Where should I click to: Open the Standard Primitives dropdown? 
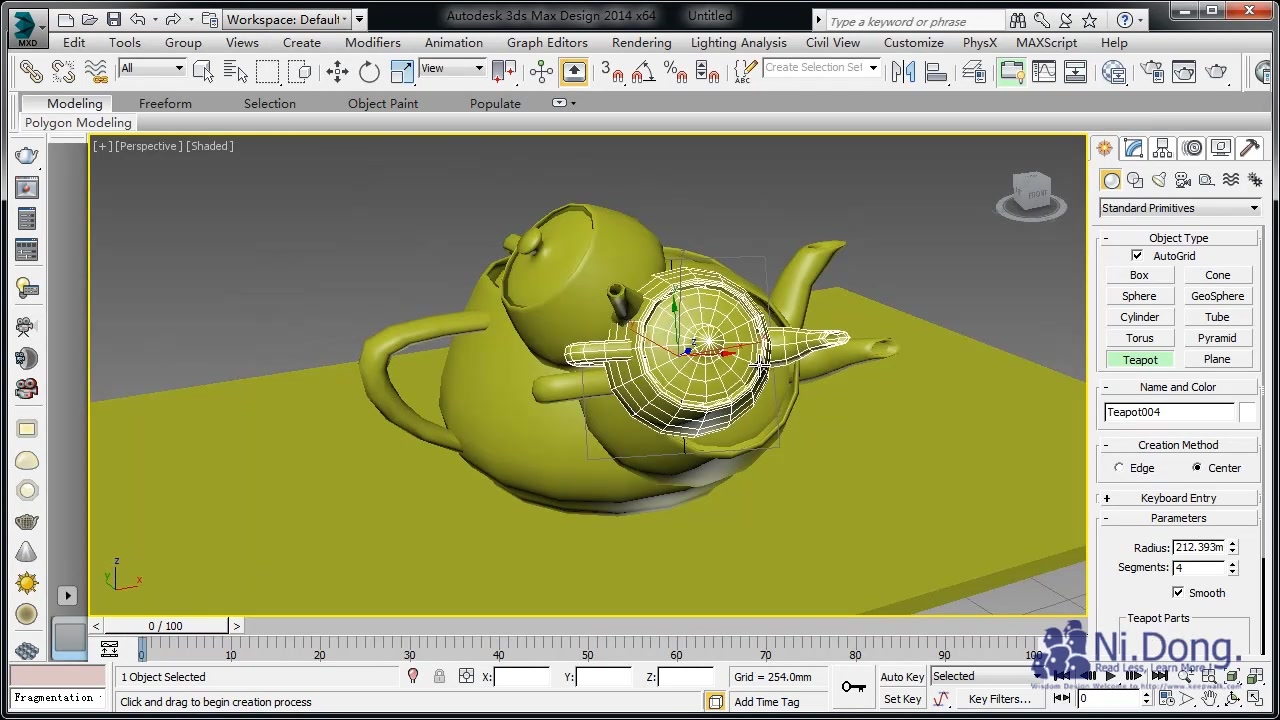point(1180,208)
